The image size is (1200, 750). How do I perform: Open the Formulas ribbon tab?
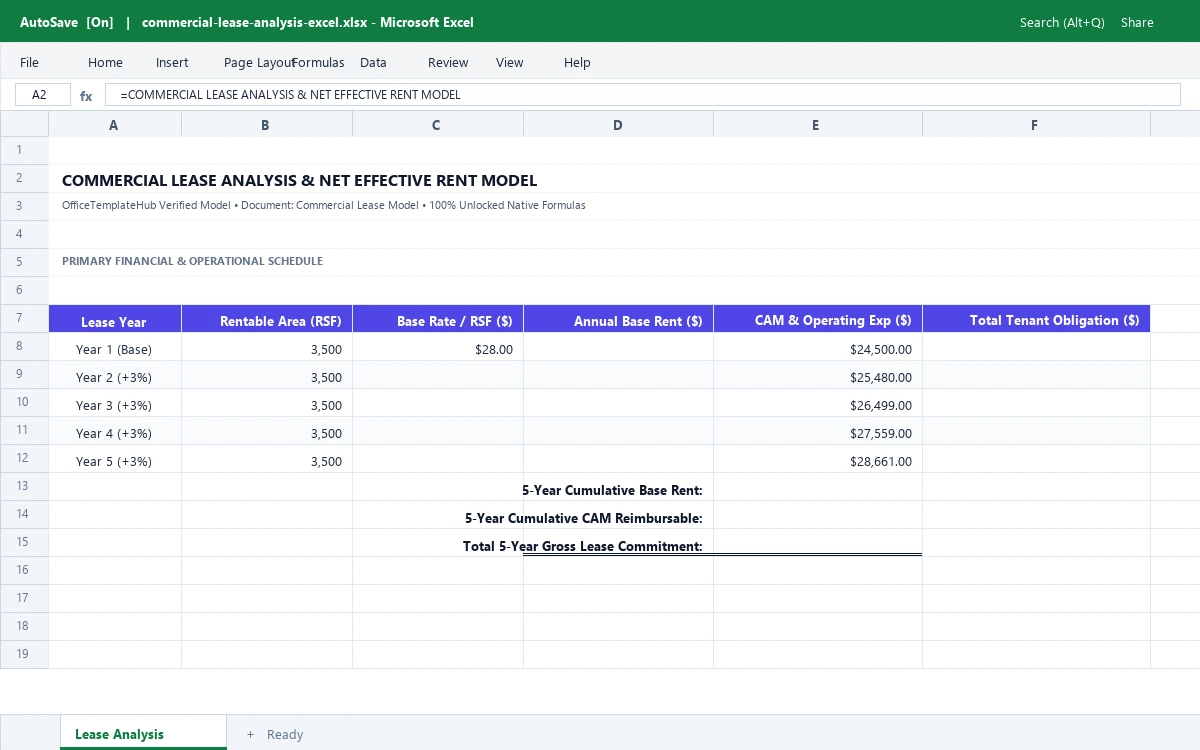[318, 62]
